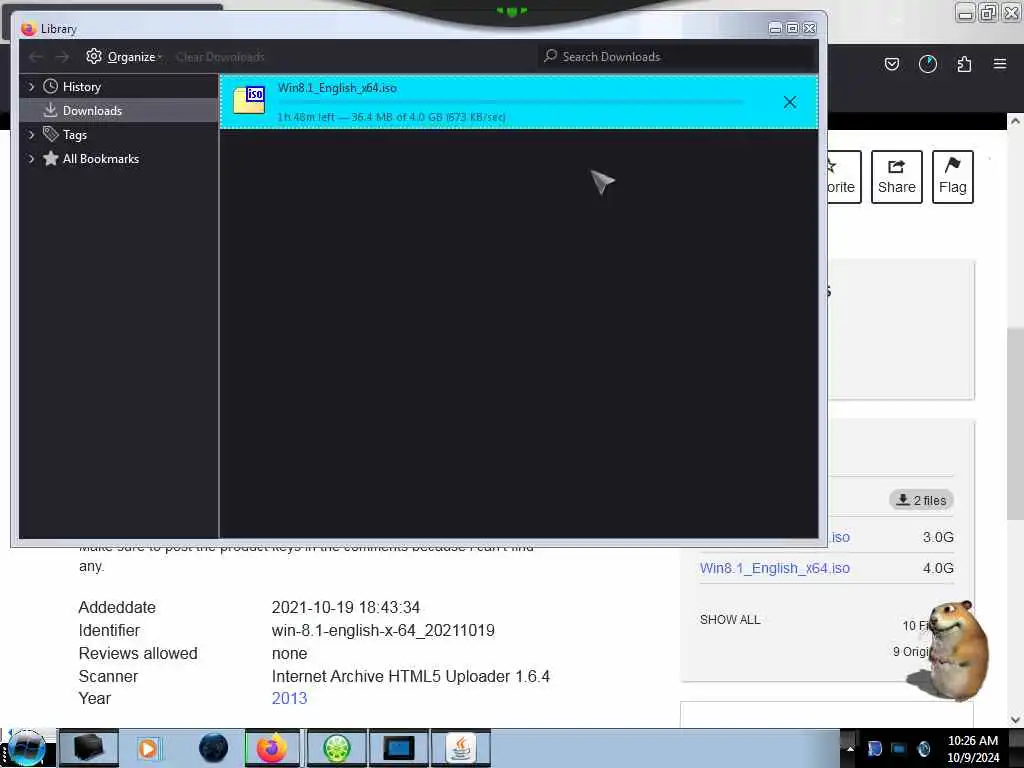The image size is (1024, 768).
Task: Click Clear Downloads in the Library toolbar
Action: [x=220, y=57]
